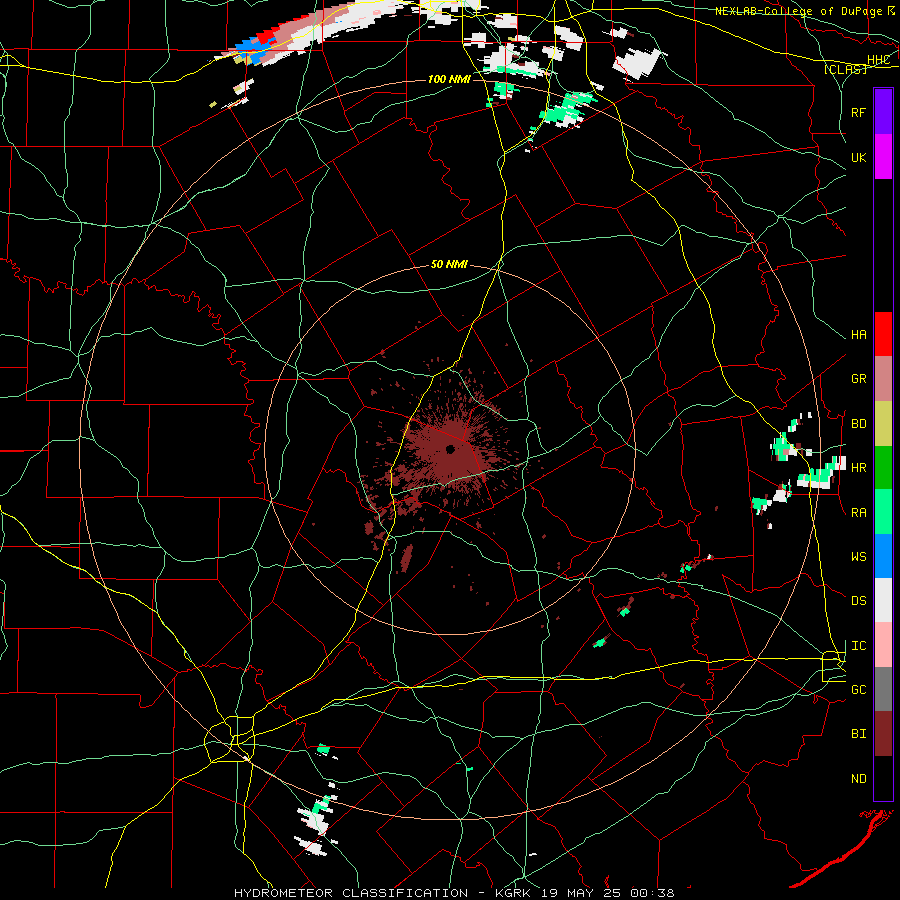The image size is (900, 900).
Task: Click the light pink IC legend swatch
Action: tap(883, 645)
